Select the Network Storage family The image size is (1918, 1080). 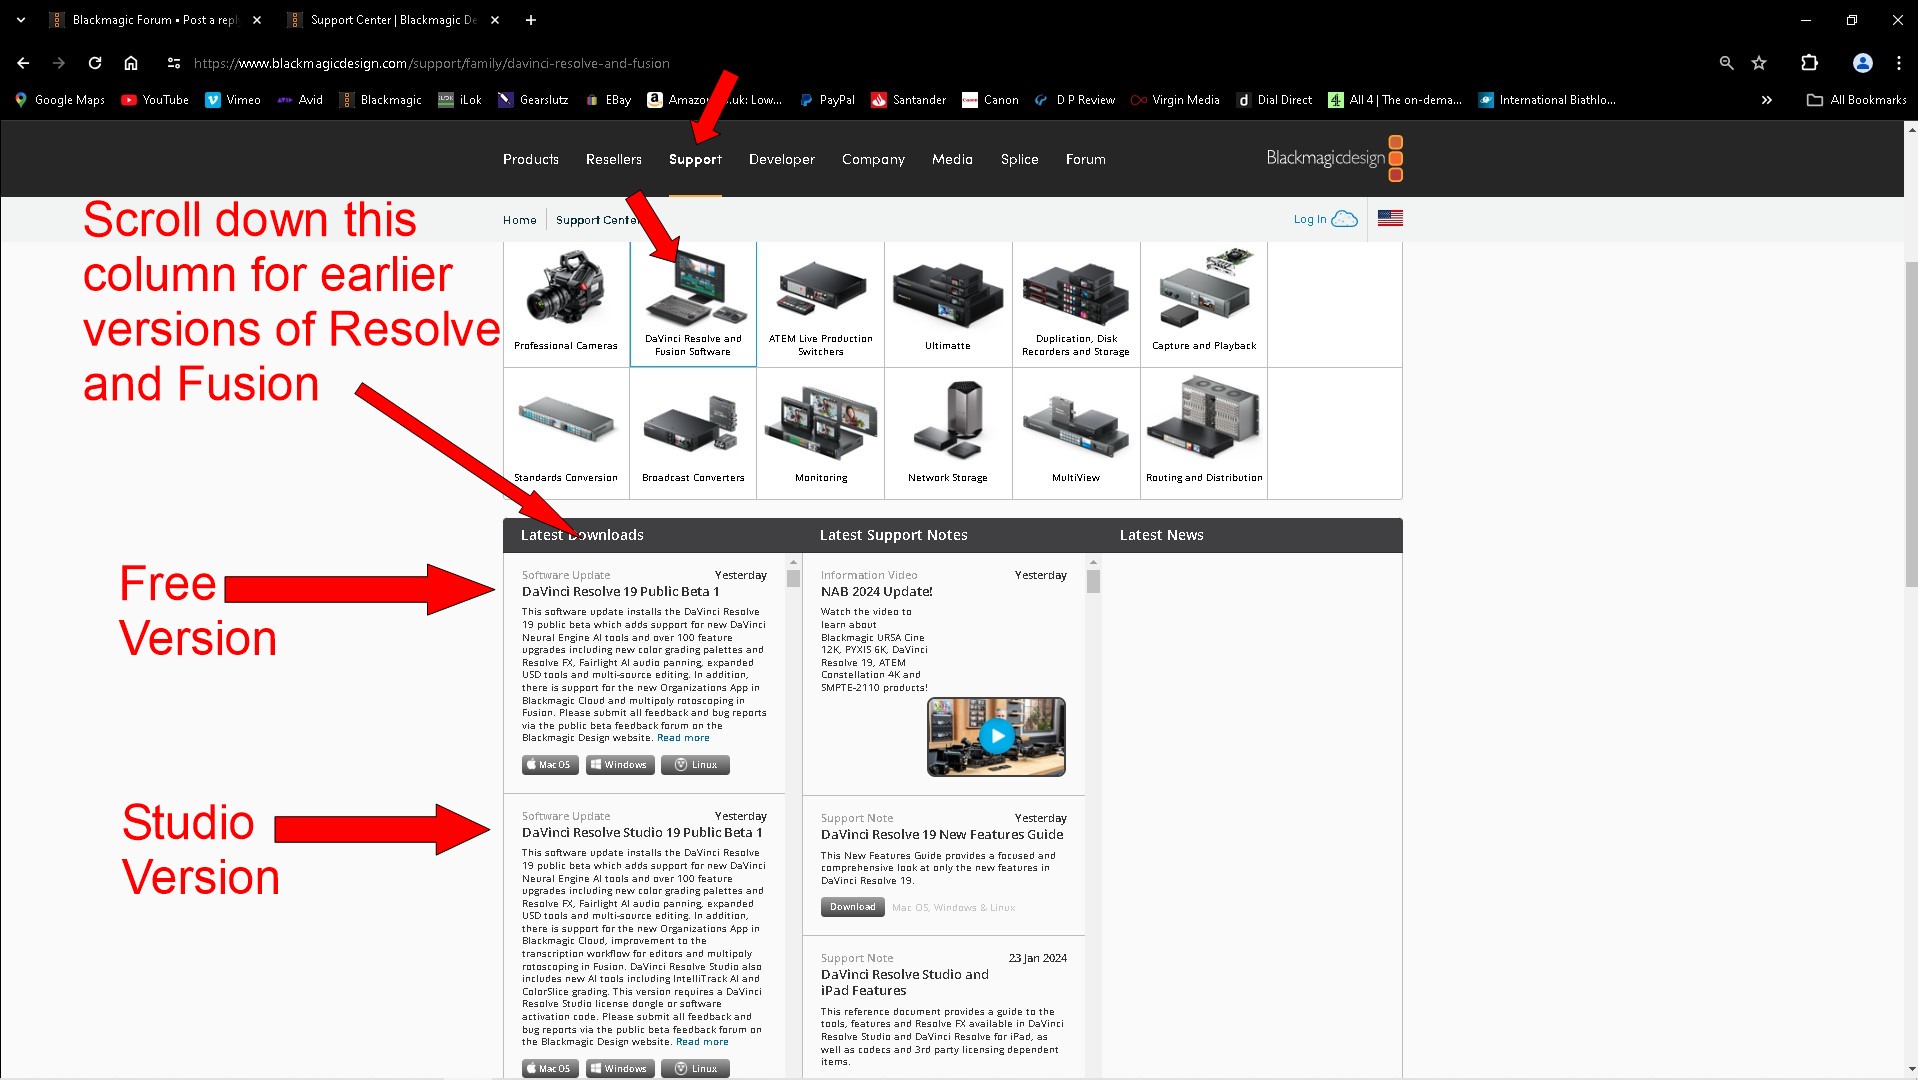948,433
